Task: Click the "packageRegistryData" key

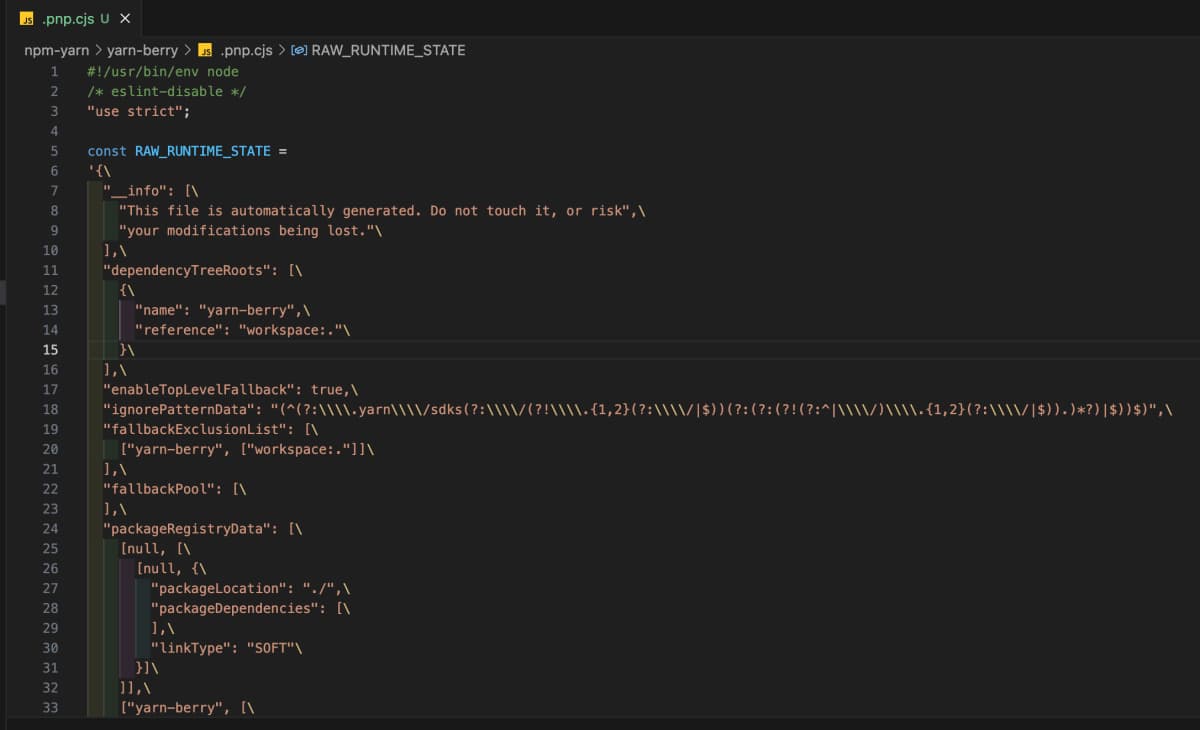Action: click(187, 528)
